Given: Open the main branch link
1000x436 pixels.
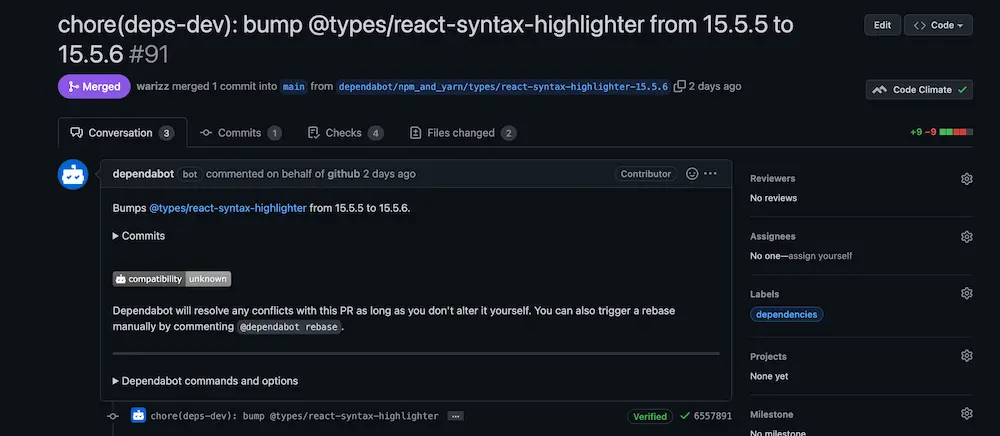Looking at the screenshot, I should tap(293, 87).
